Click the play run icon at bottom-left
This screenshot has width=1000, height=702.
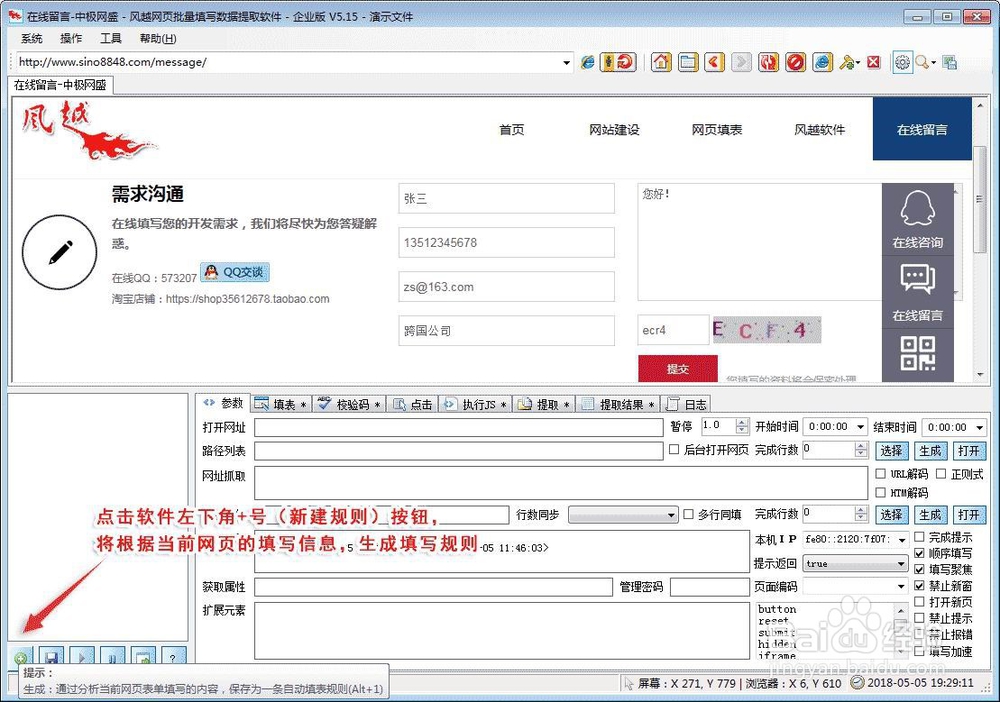tap(82, 657)
